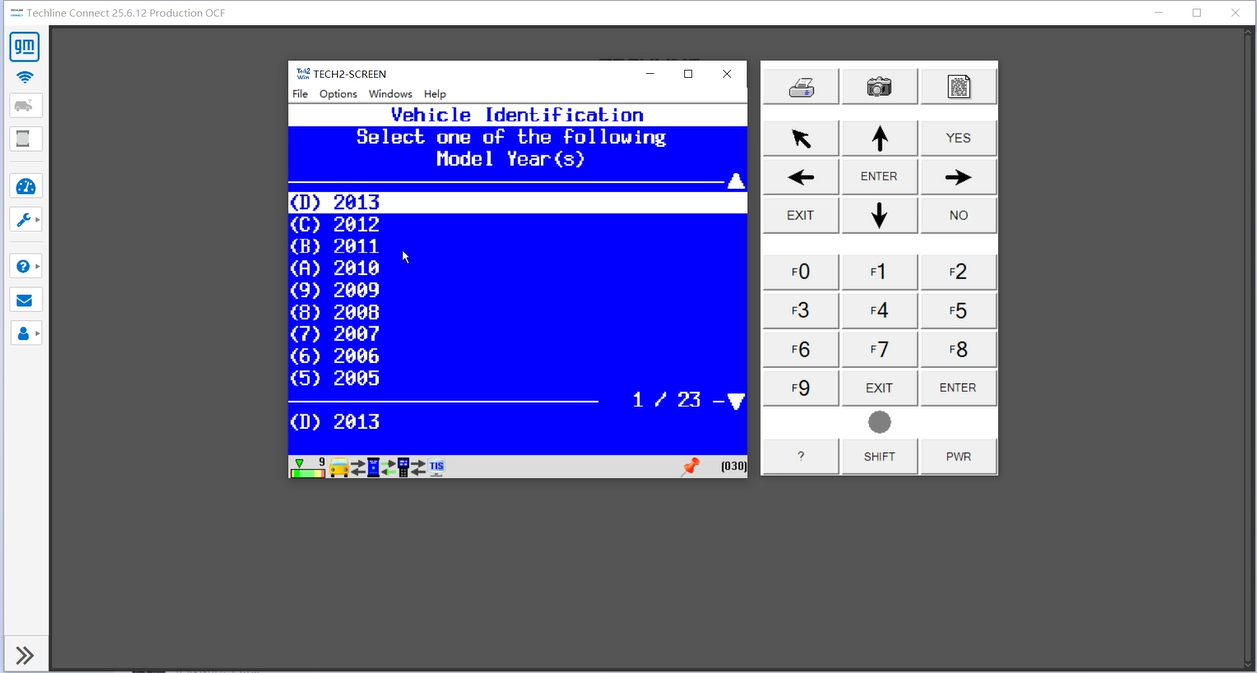Click the signal strength meter in status bar
Viewport: 1257px width, 673px height.
point(307,467)
